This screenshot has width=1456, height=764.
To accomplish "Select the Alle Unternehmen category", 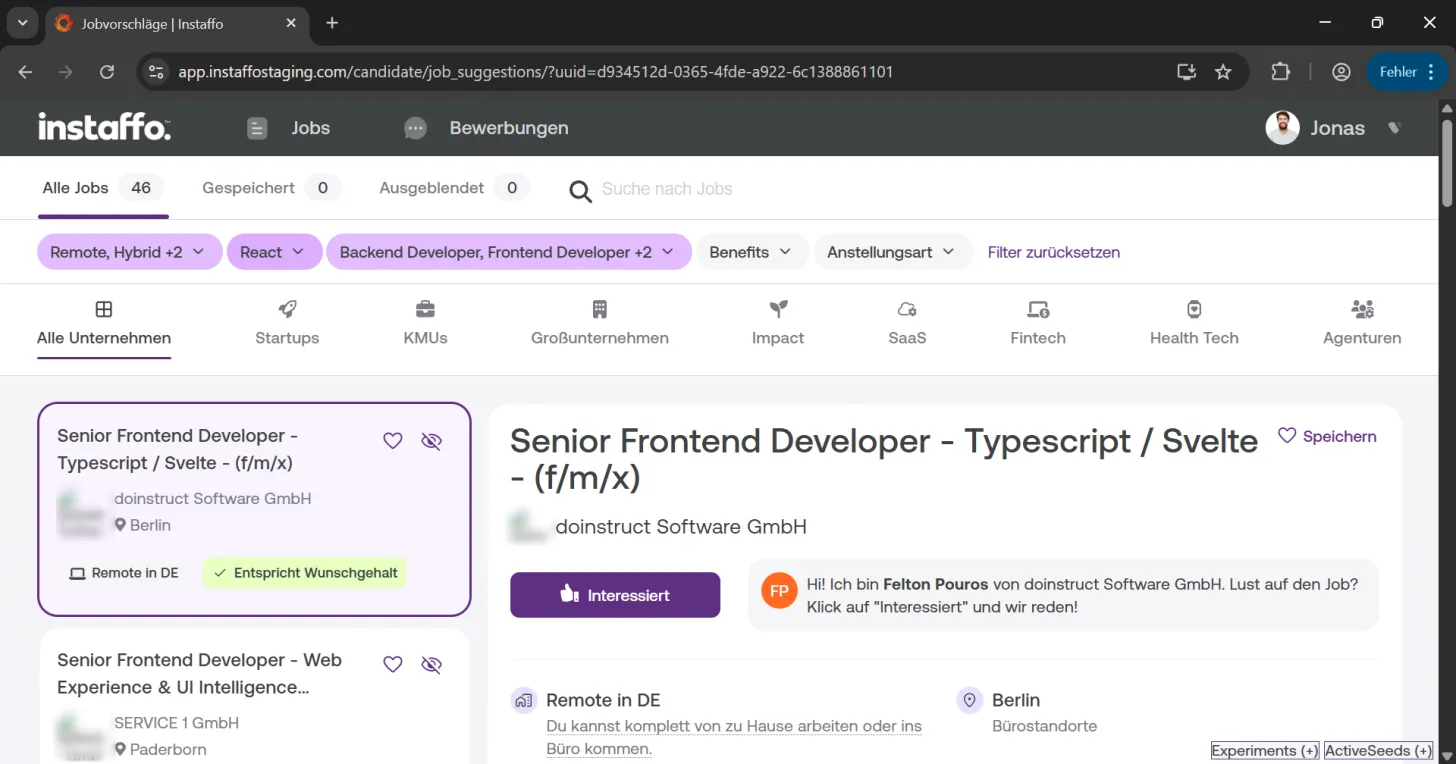I will pos(104,323).
